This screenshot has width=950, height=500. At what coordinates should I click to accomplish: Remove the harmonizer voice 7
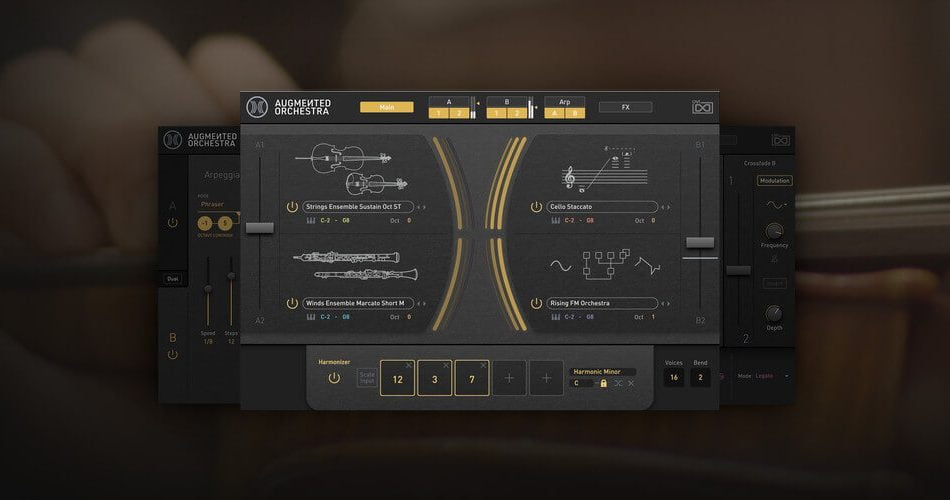tap(483, 365)
